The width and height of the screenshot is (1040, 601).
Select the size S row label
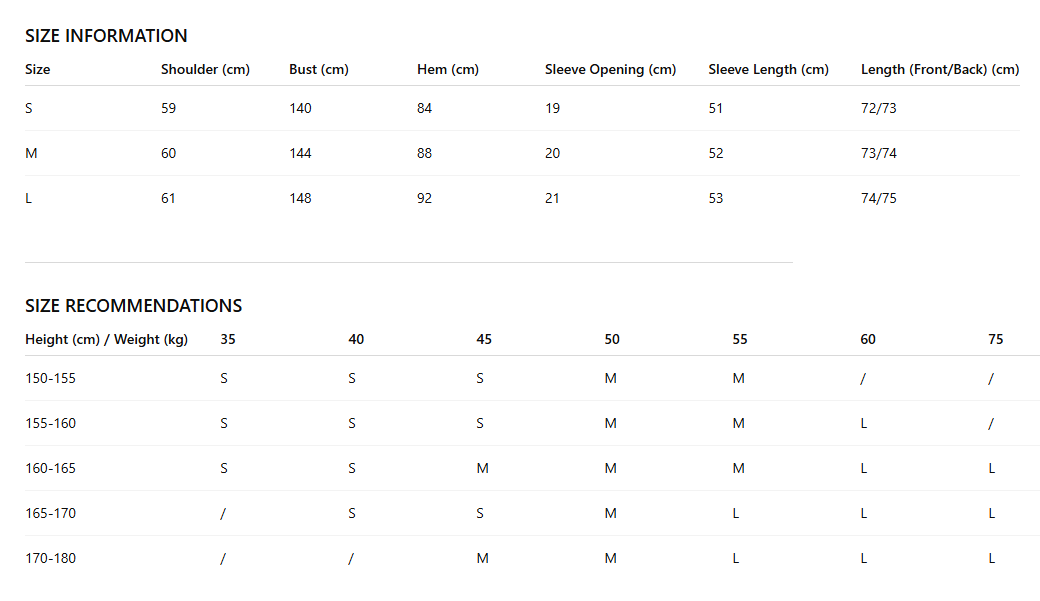click(29, 108)
